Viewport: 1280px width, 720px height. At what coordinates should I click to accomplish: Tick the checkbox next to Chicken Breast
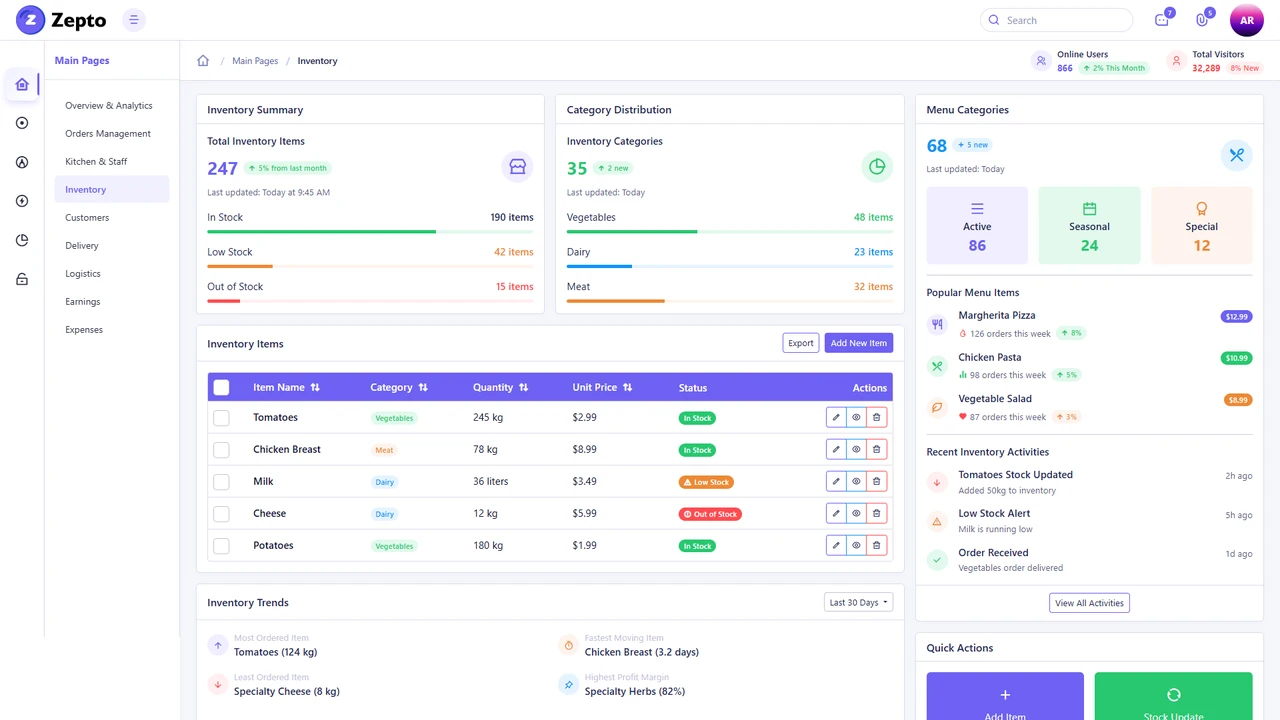pos(221,449)
